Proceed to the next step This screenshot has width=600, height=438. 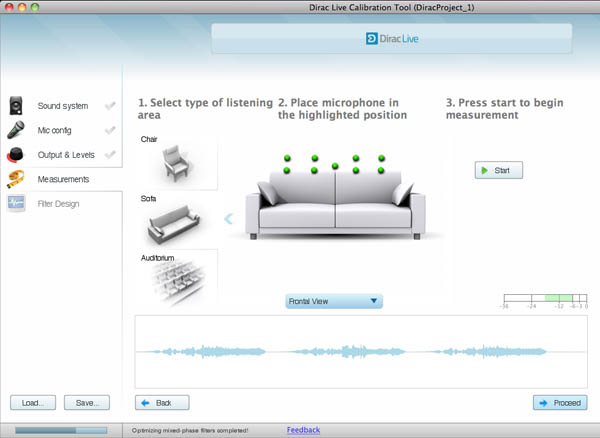click(x=560, y=403)
